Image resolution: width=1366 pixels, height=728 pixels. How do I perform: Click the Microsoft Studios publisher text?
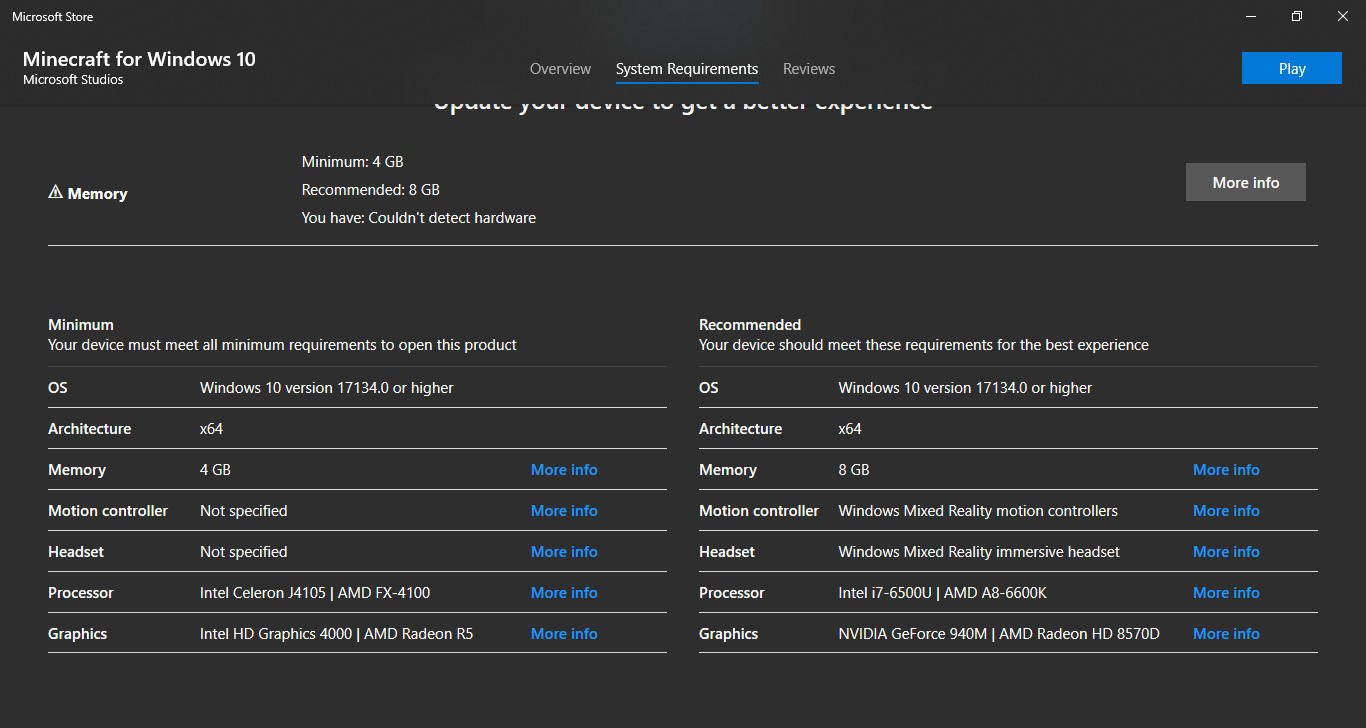click(73, 80)
